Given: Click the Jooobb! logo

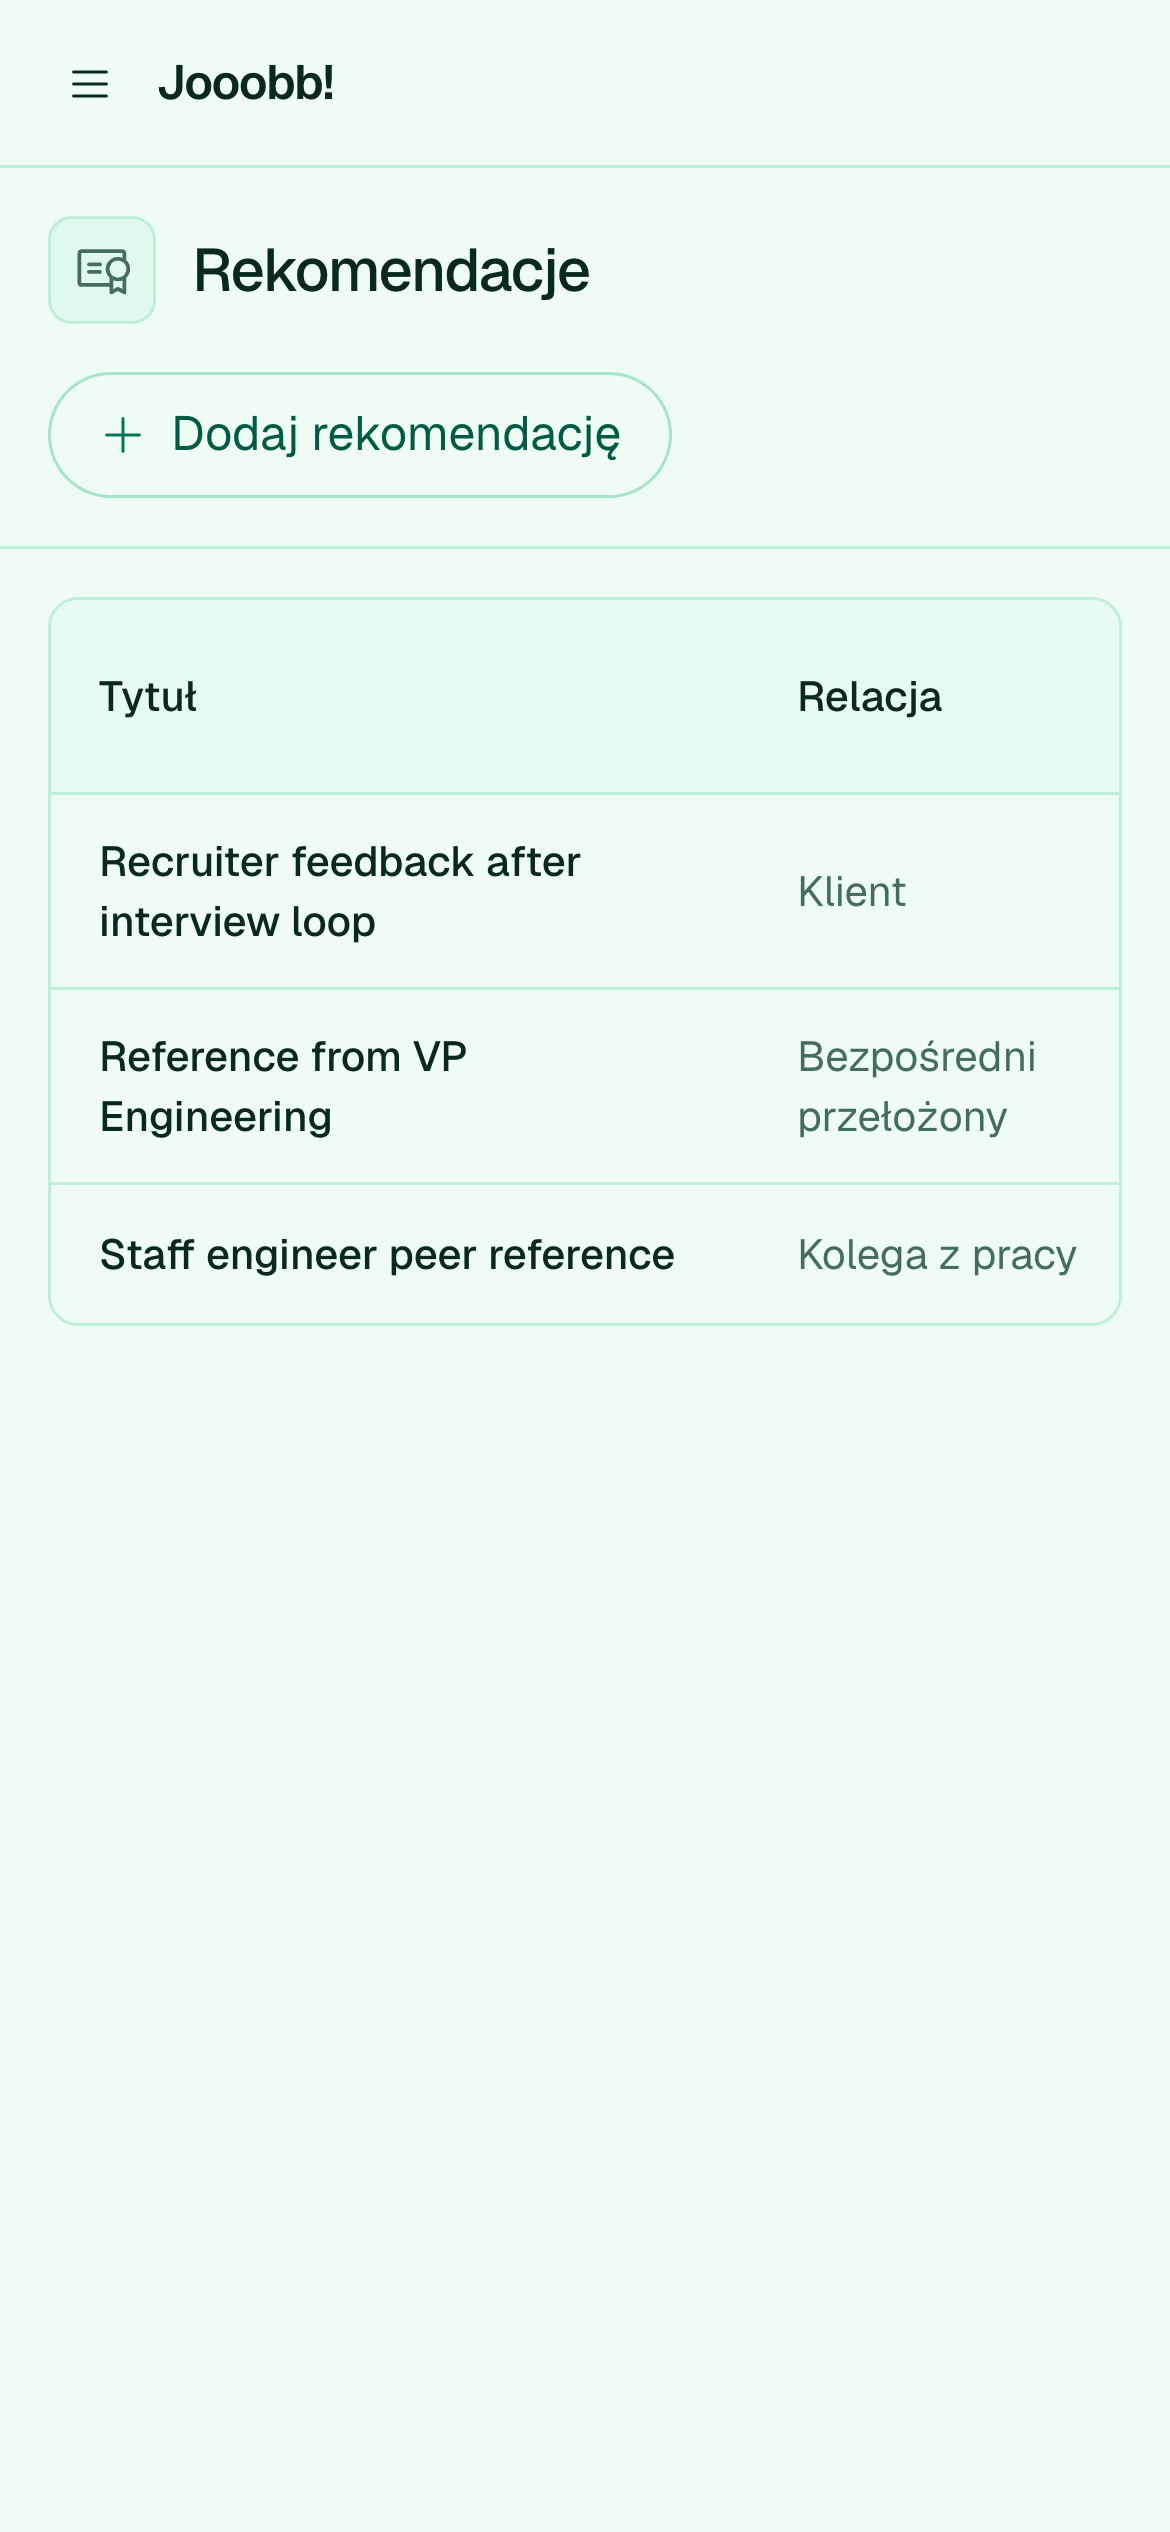Looking at the screenshot, I should click(246, 83).
